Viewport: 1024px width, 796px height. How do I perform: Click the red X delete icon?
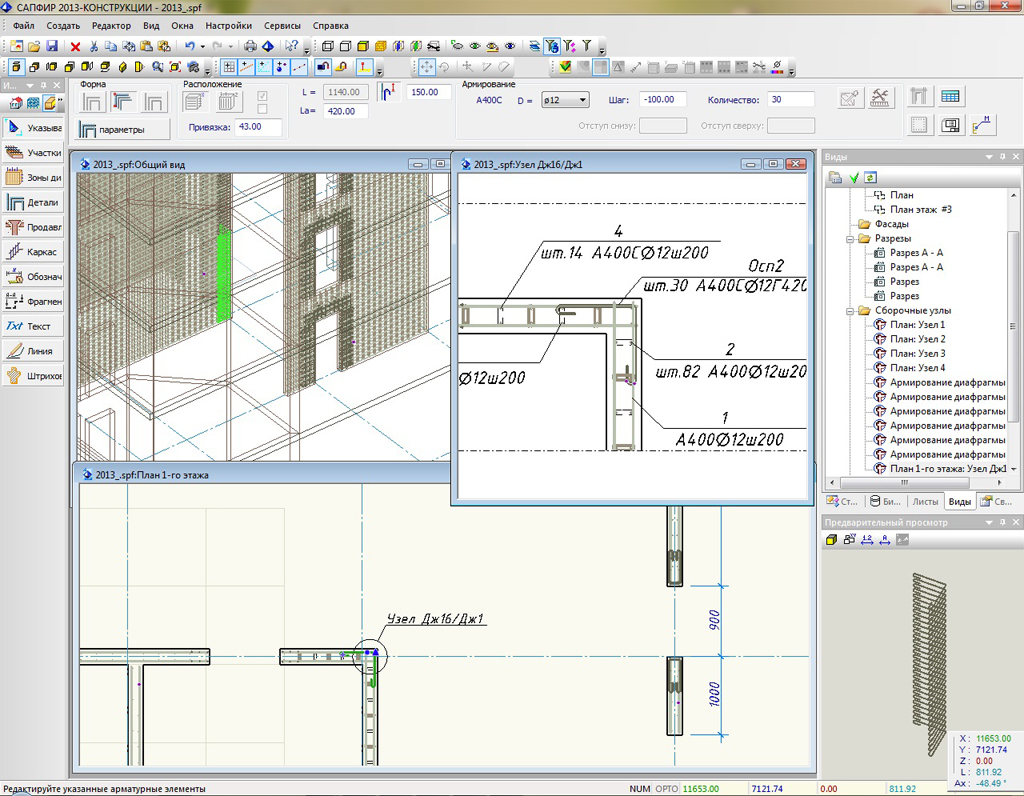pos(76,46)
